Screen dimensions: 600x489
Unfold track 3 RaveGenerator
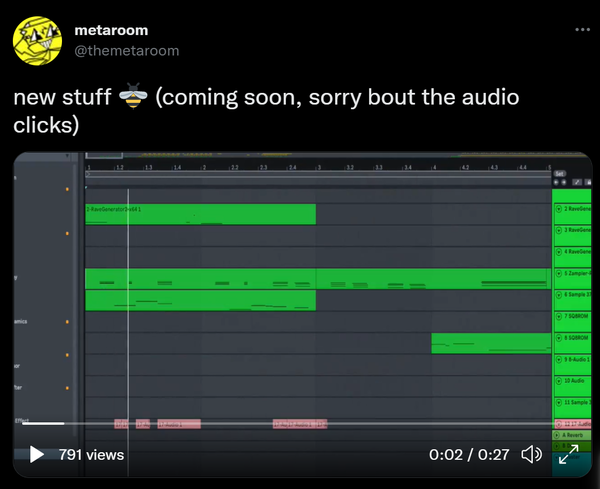559,230
